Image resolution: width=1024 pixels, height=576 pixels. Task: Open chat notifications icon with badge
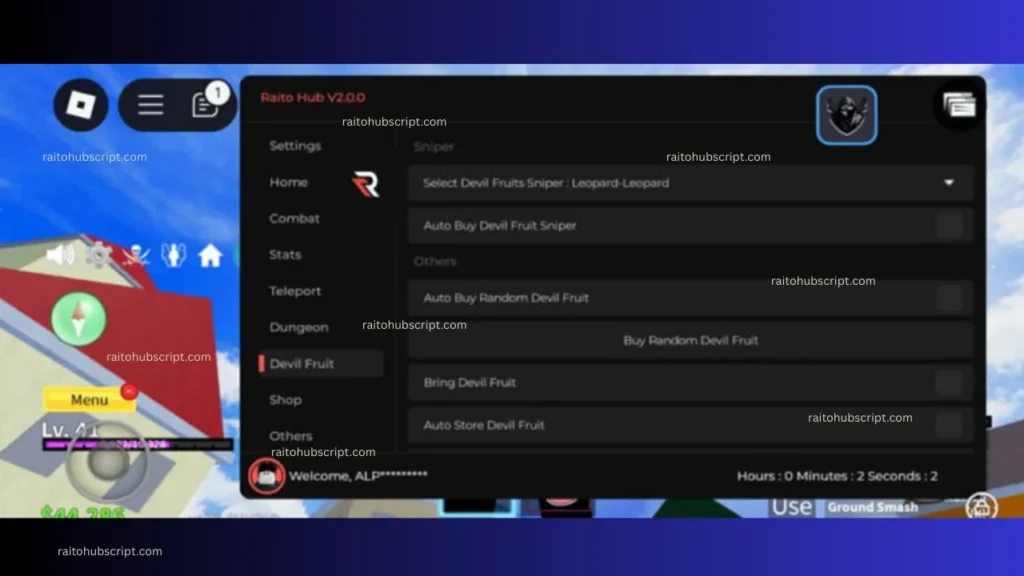pos(208,102)
